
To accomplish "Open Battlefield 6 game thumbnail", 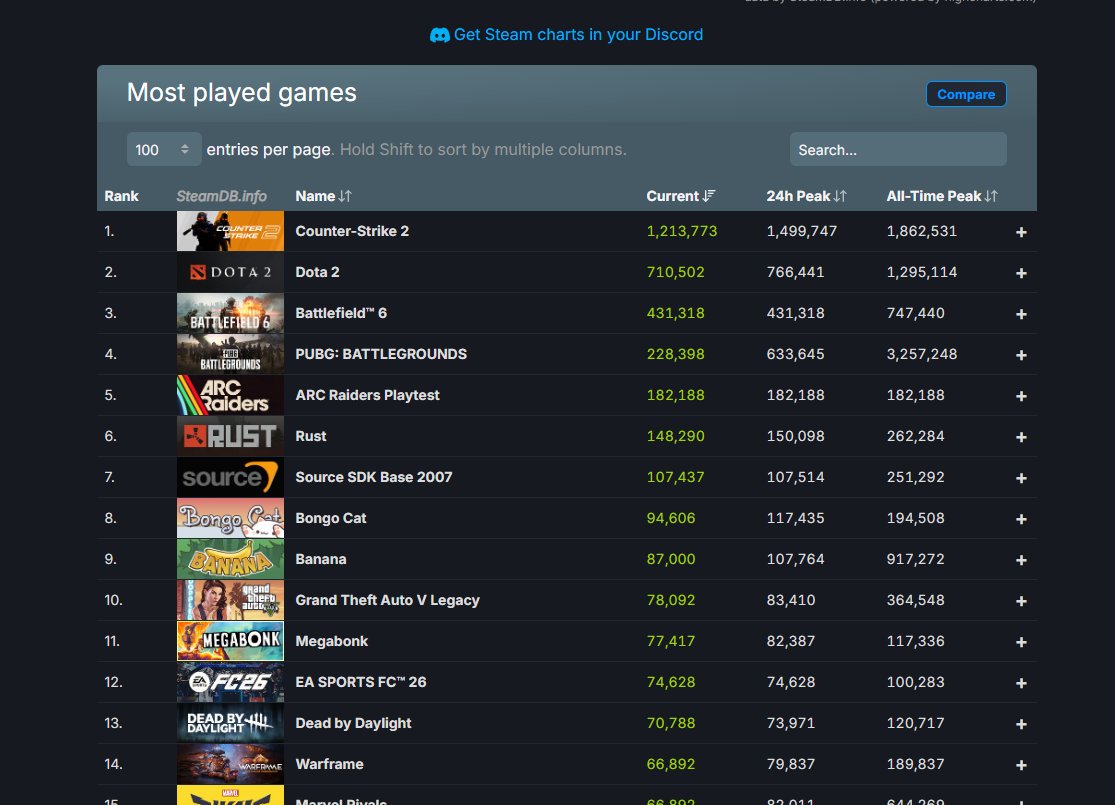I will (230, 313).
